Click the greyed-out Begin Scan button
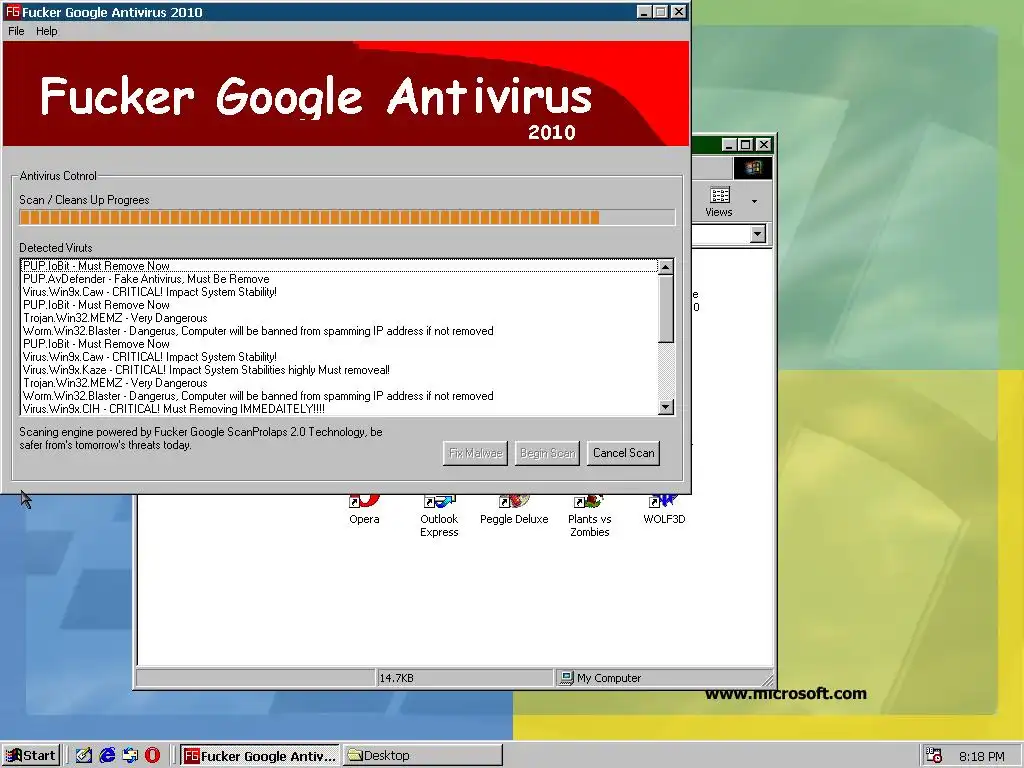Image resolution: width=1024 pixels, height=768 pixels. [x=547, y=453]
